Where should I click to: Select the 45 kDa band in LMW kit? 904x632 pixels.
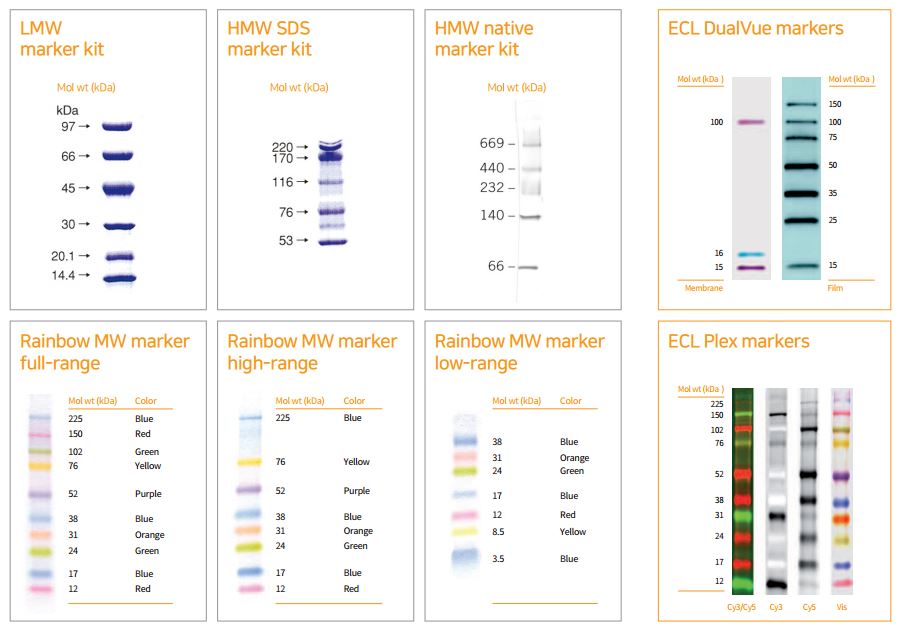point(118,189)
